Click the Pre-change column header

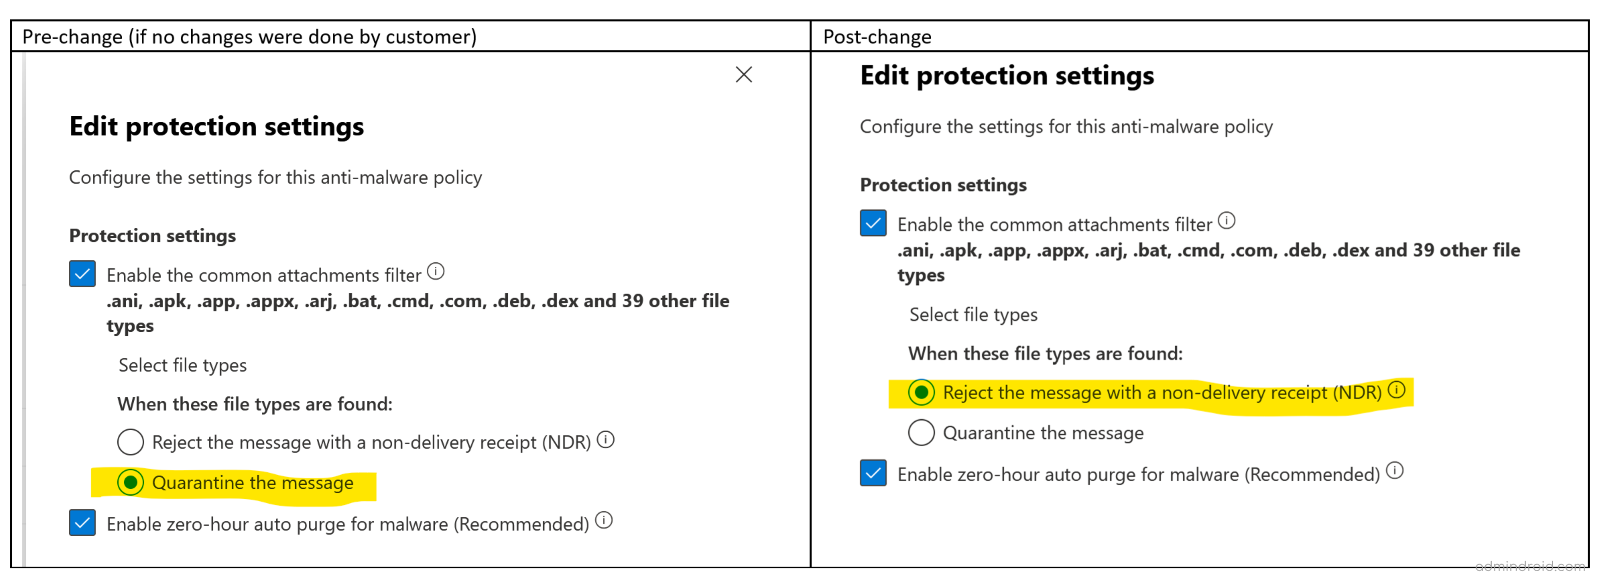tap(250, 36)
